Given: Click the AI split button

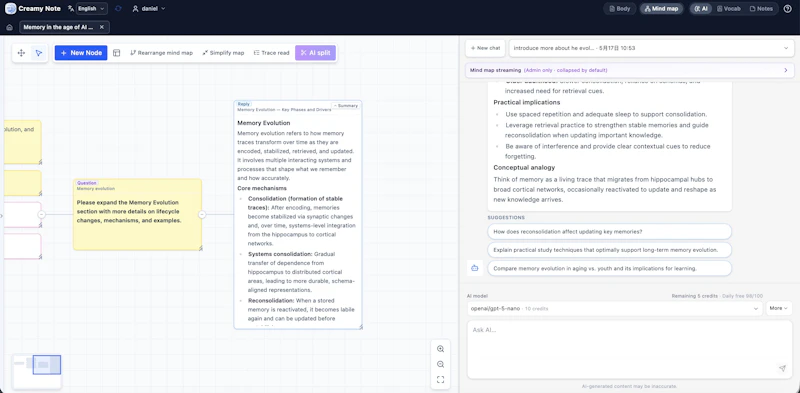Looking at the screenshot, I should coord(315,53).
